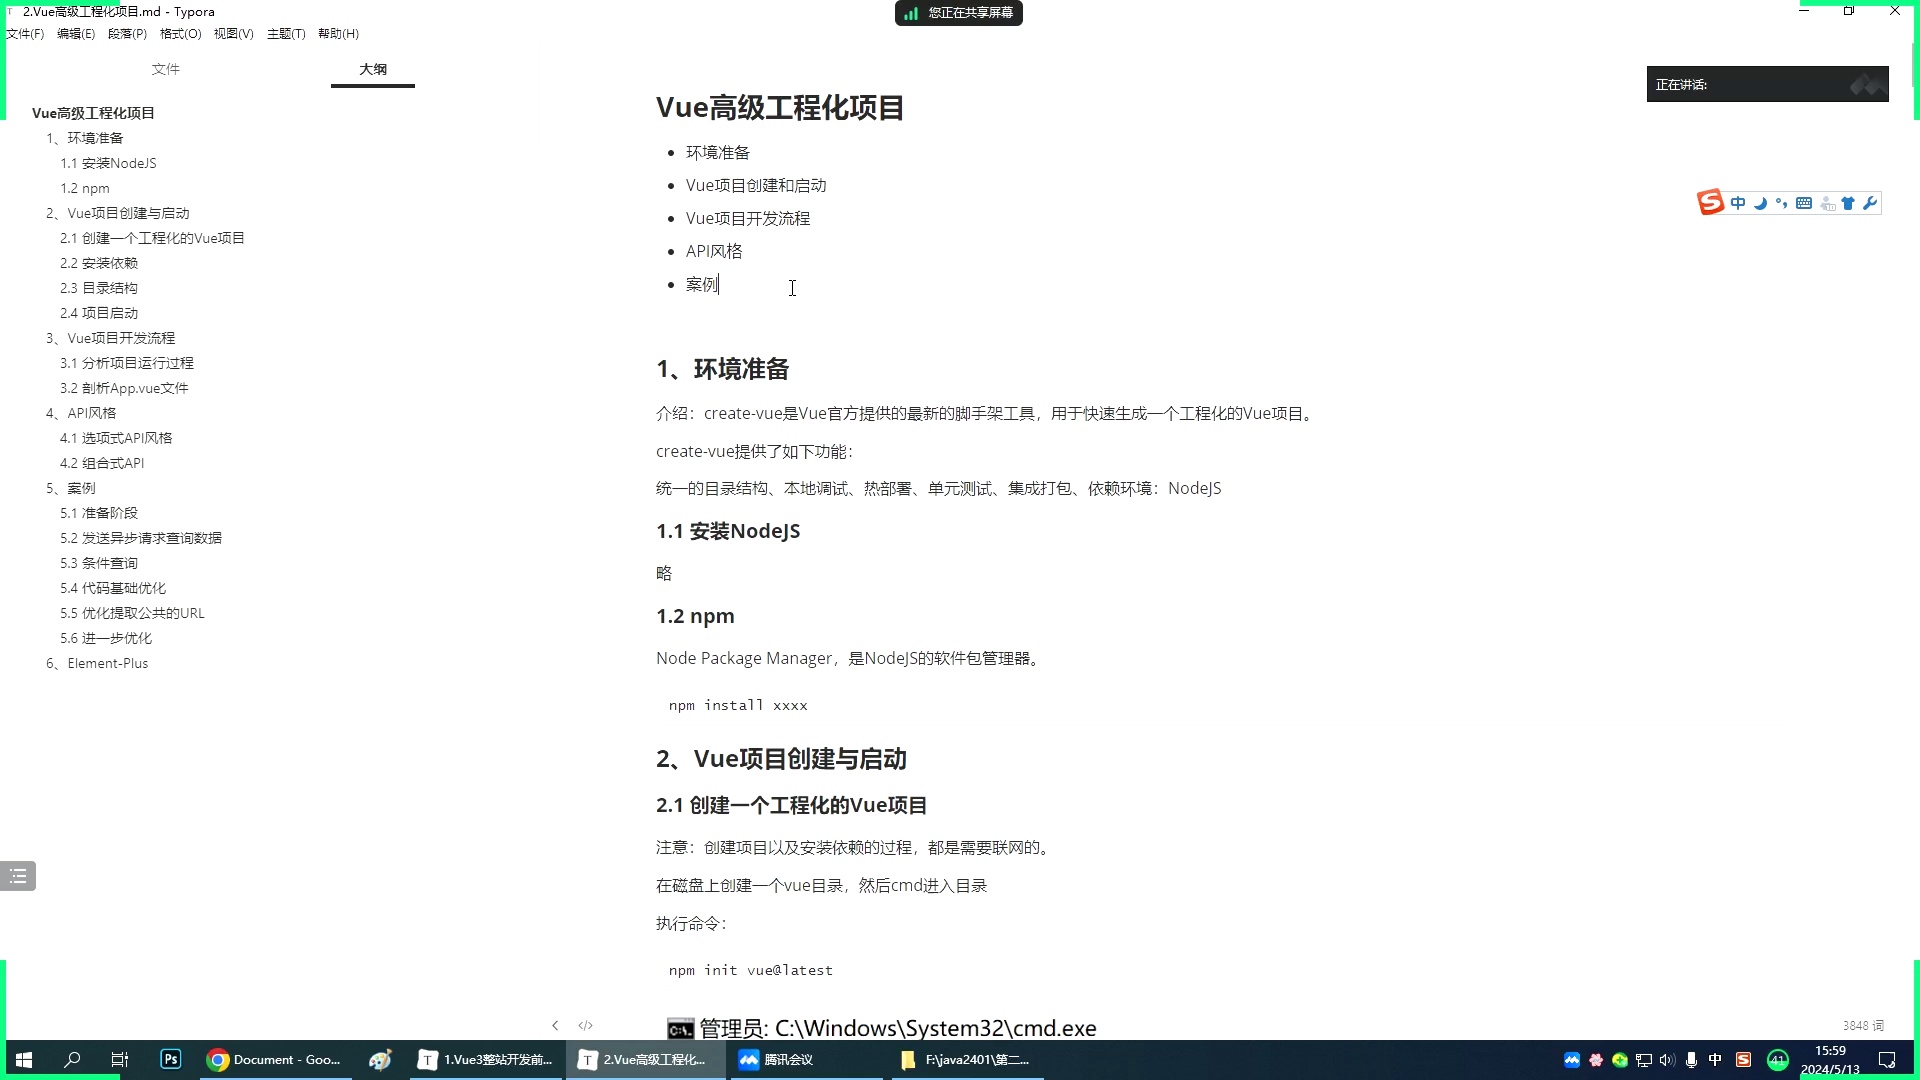Click the outline panel icon at bottom-left
The width and height of the screenshot is (1920, 1080).
(x=18, y=875)
